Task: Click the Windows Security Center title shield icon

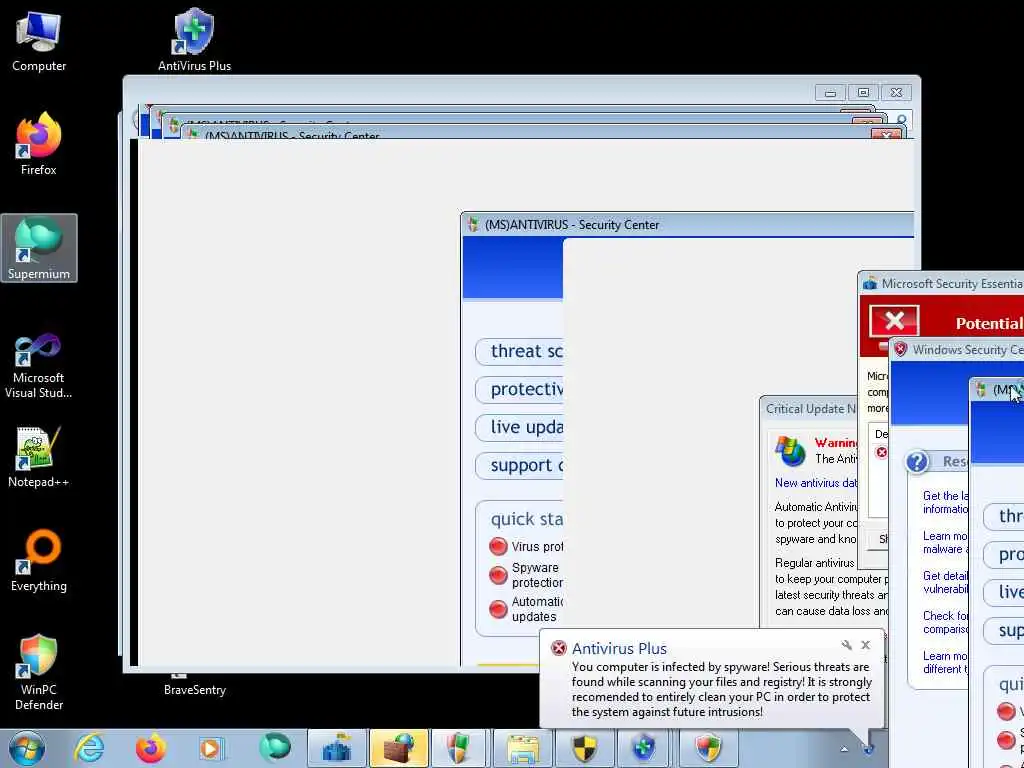Action: (901, 349)
